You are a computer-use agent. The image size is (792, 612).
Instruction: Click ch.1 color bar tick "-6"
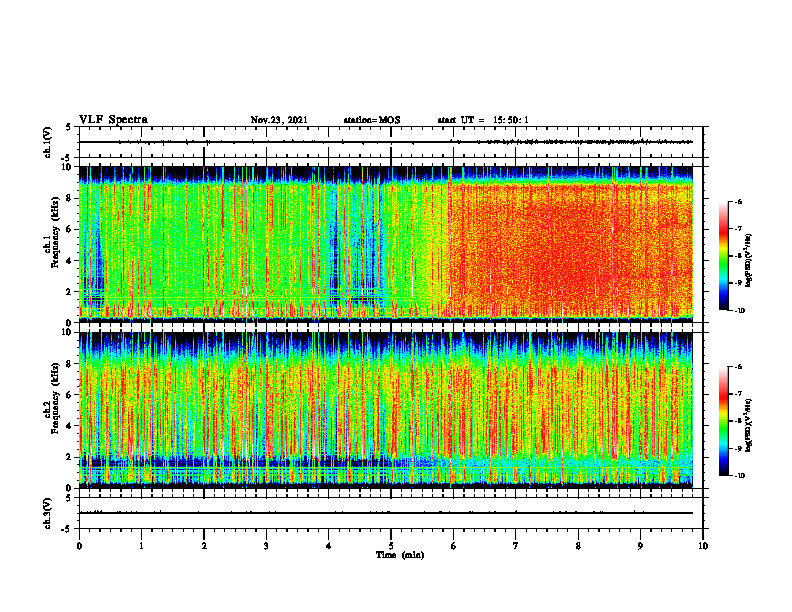739,202
